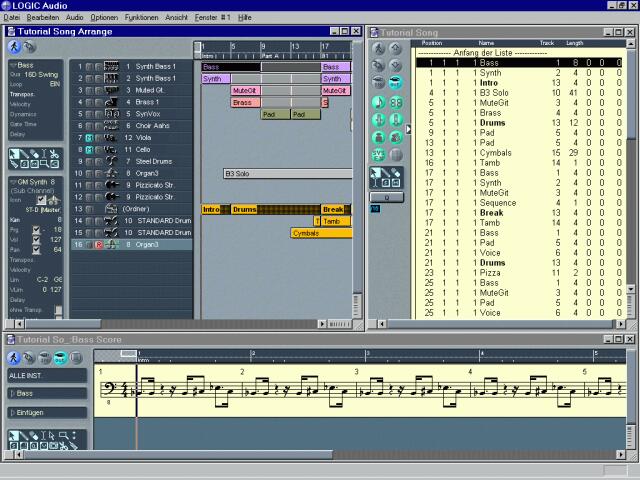Open the Datei menu
Viewport: 640px width, 480px height.
11,18
